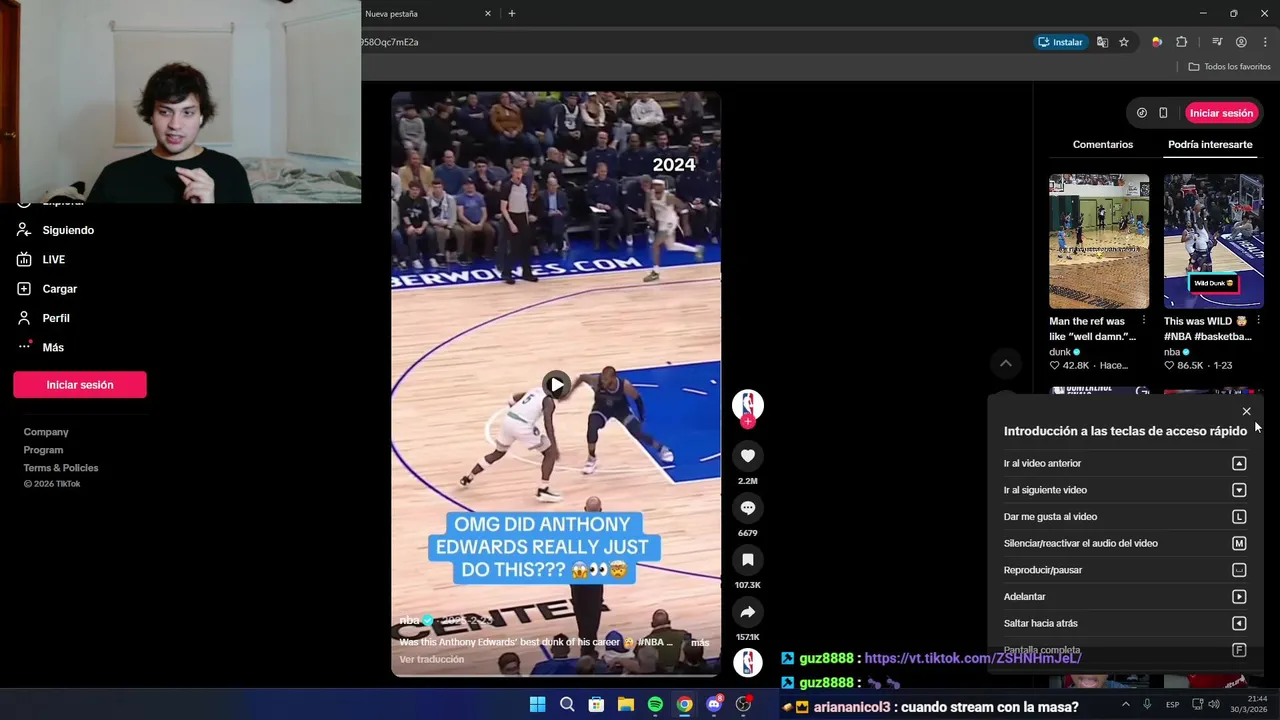Open the Company footer link
This screenshot has width=1280, height=720.
(x=46, y=432)
